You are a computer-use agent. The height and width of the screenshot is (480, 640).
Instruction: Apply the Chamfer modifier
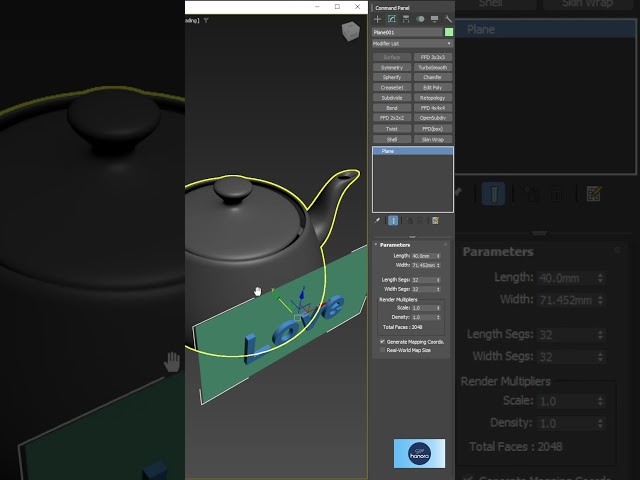(433, 77)
